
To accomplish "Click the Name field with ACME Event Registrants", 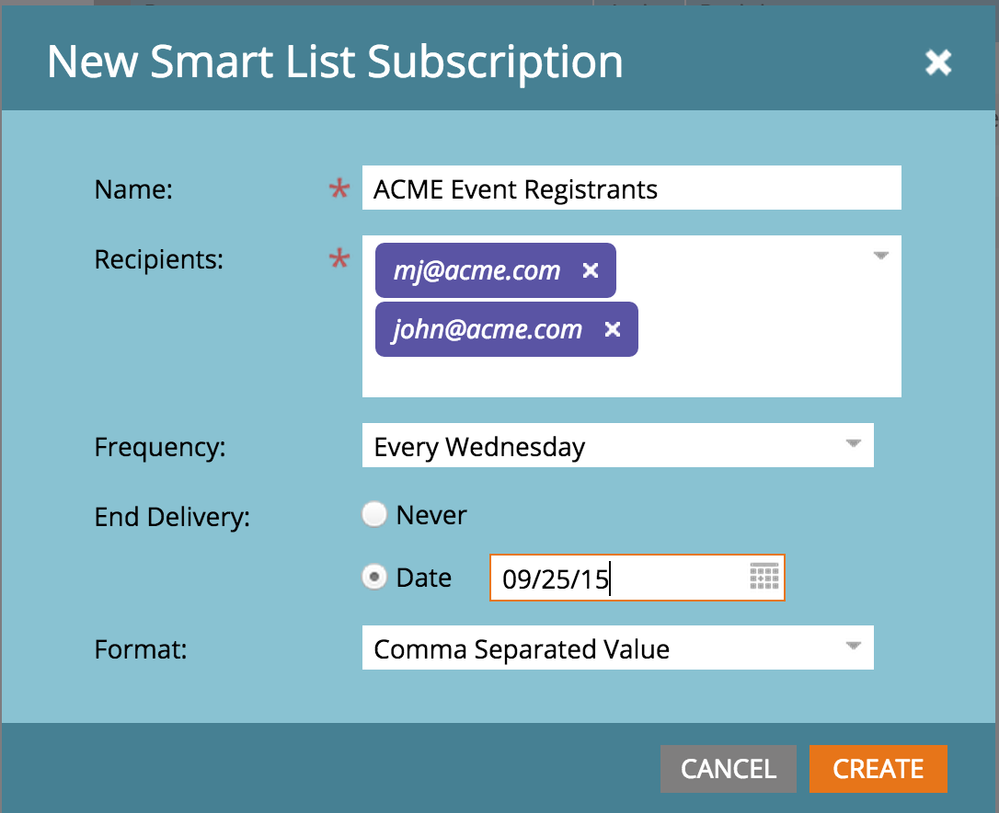I will pos(630,189).
